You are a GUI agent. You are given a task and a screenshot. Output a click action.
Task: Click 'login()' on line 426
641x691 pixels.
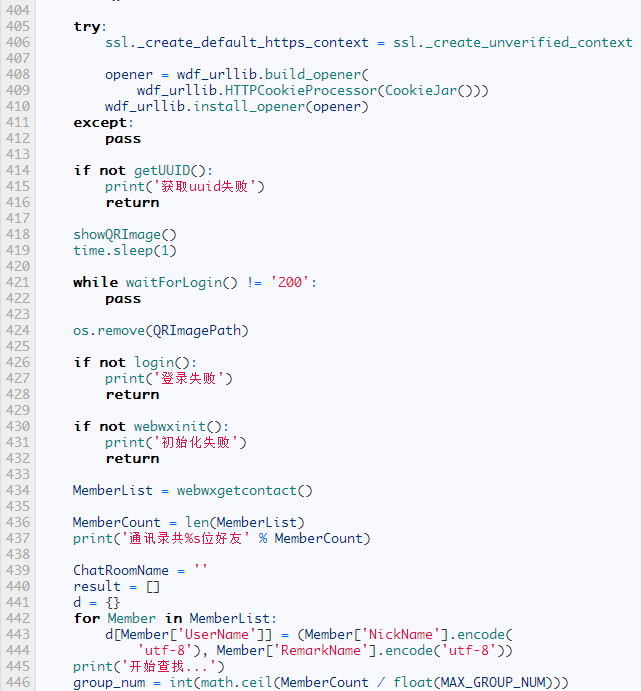(x=162, y=362)
